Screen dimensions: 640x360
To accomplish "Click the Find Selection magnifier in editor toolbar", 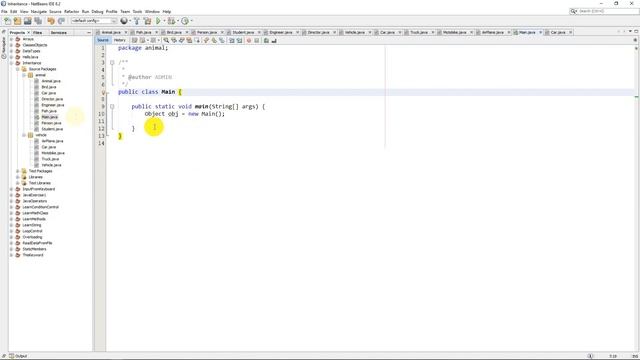I will click(166, 40).
